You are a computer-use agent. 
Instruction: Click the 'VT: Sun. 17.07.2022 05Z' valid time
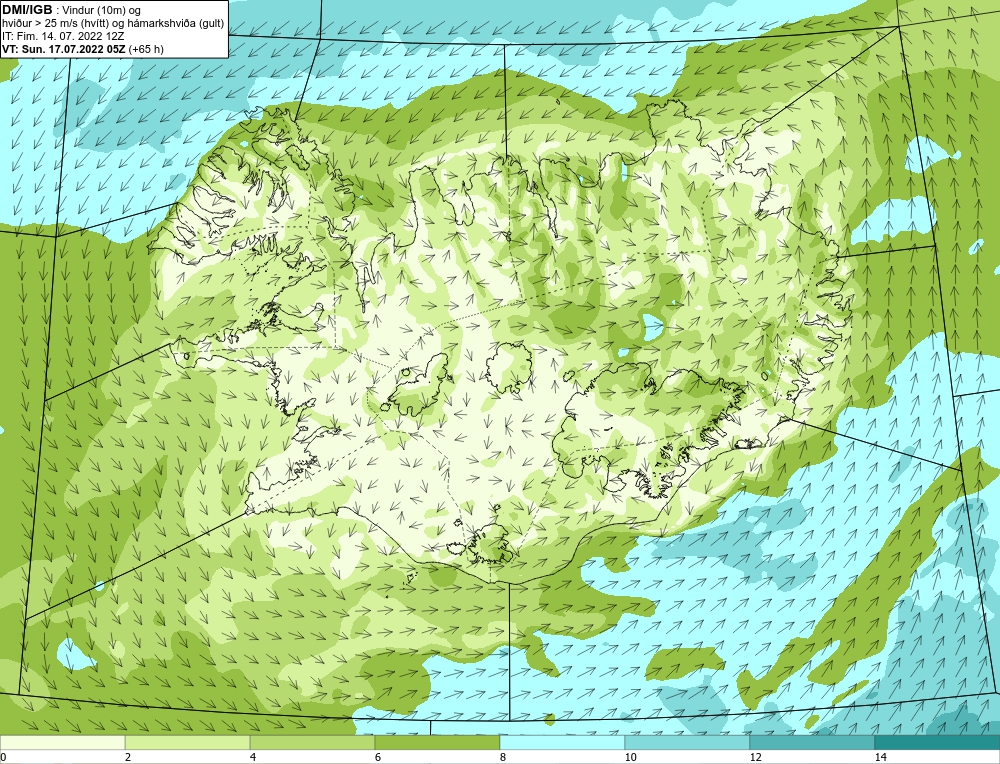[65, 49]
